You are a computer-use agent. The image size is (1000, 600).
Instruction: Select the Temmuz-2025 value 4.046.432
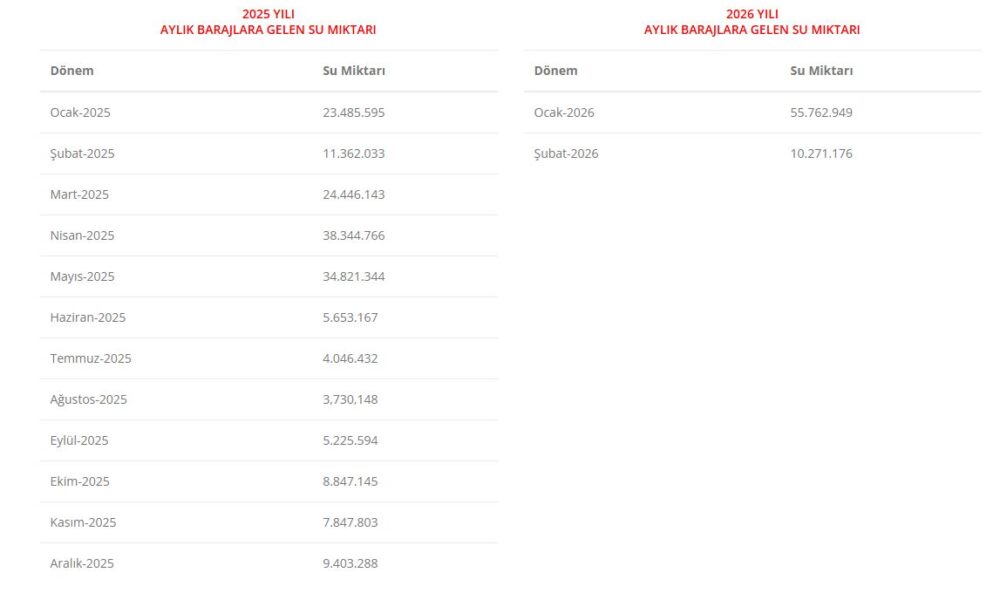click(350, 359)
